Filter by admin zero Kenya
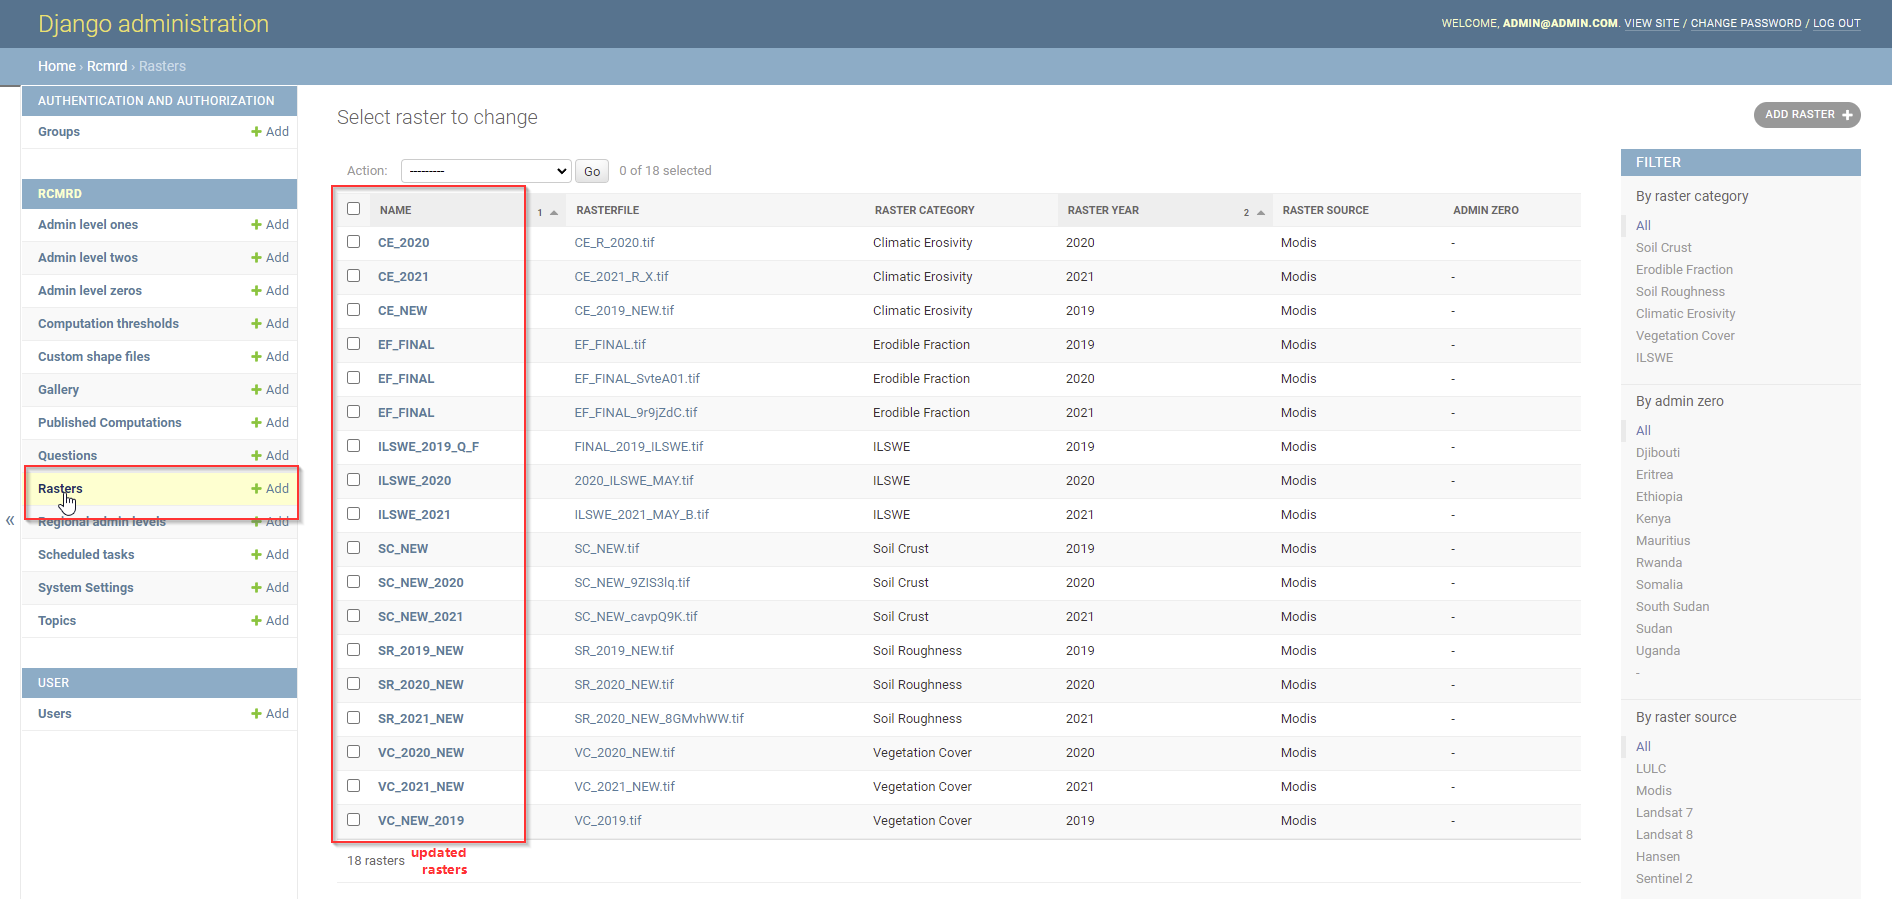1892x899 pixels. point(1653,519)
